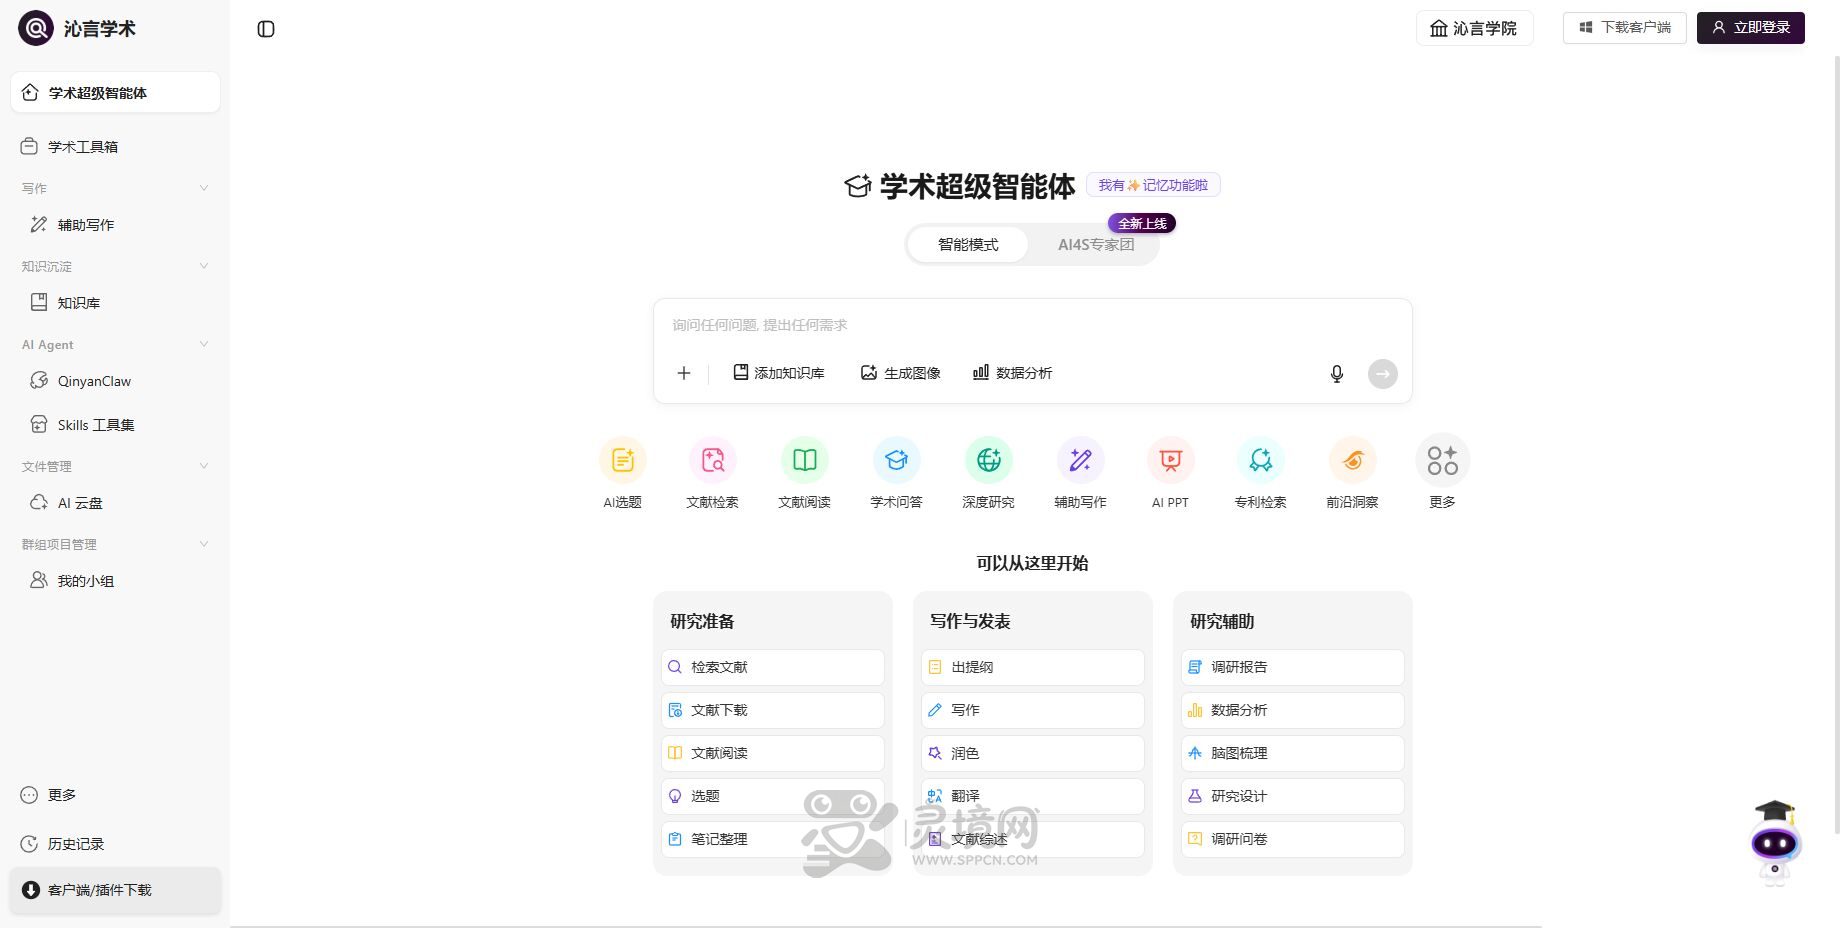
Task: Add an attachment with the plus icon
Action: [684, 373]
